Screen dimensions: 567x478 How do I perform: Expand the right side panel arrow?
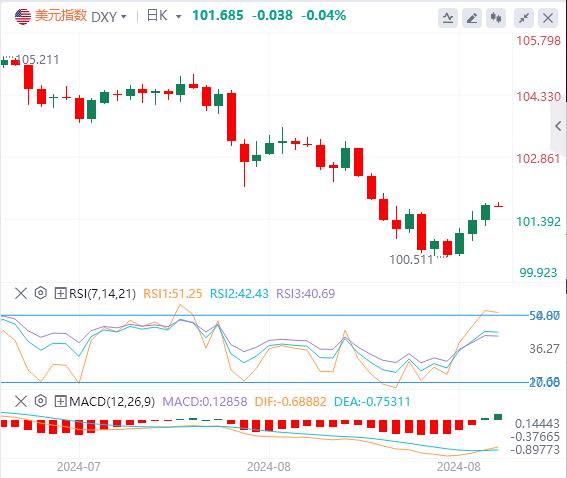pyautogui.click(x=558, y=126)
